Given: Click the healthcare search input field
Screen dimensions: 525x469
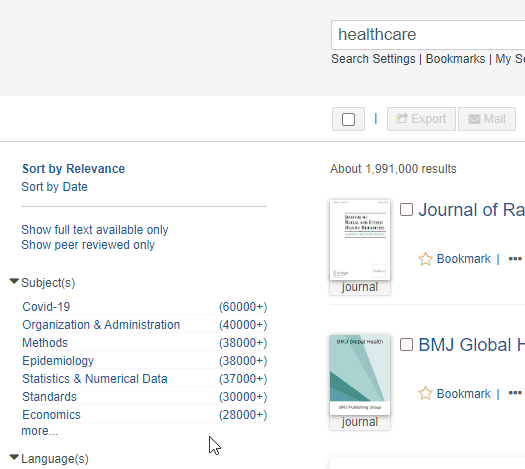Looking at the screenshot, I should [x=428, y=35].
